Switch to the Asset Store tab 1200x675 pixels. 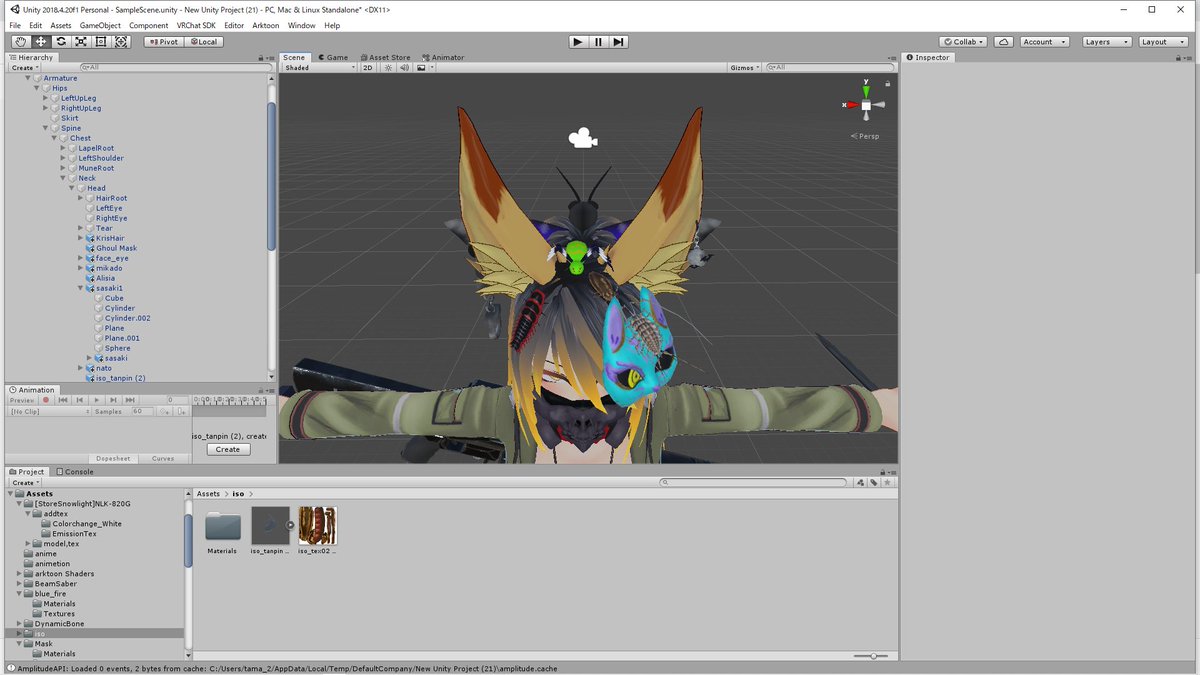385,57
